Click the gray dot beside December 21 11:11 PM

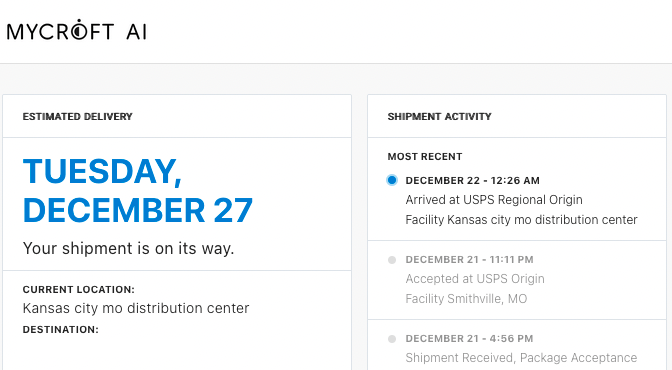point(392,260)
